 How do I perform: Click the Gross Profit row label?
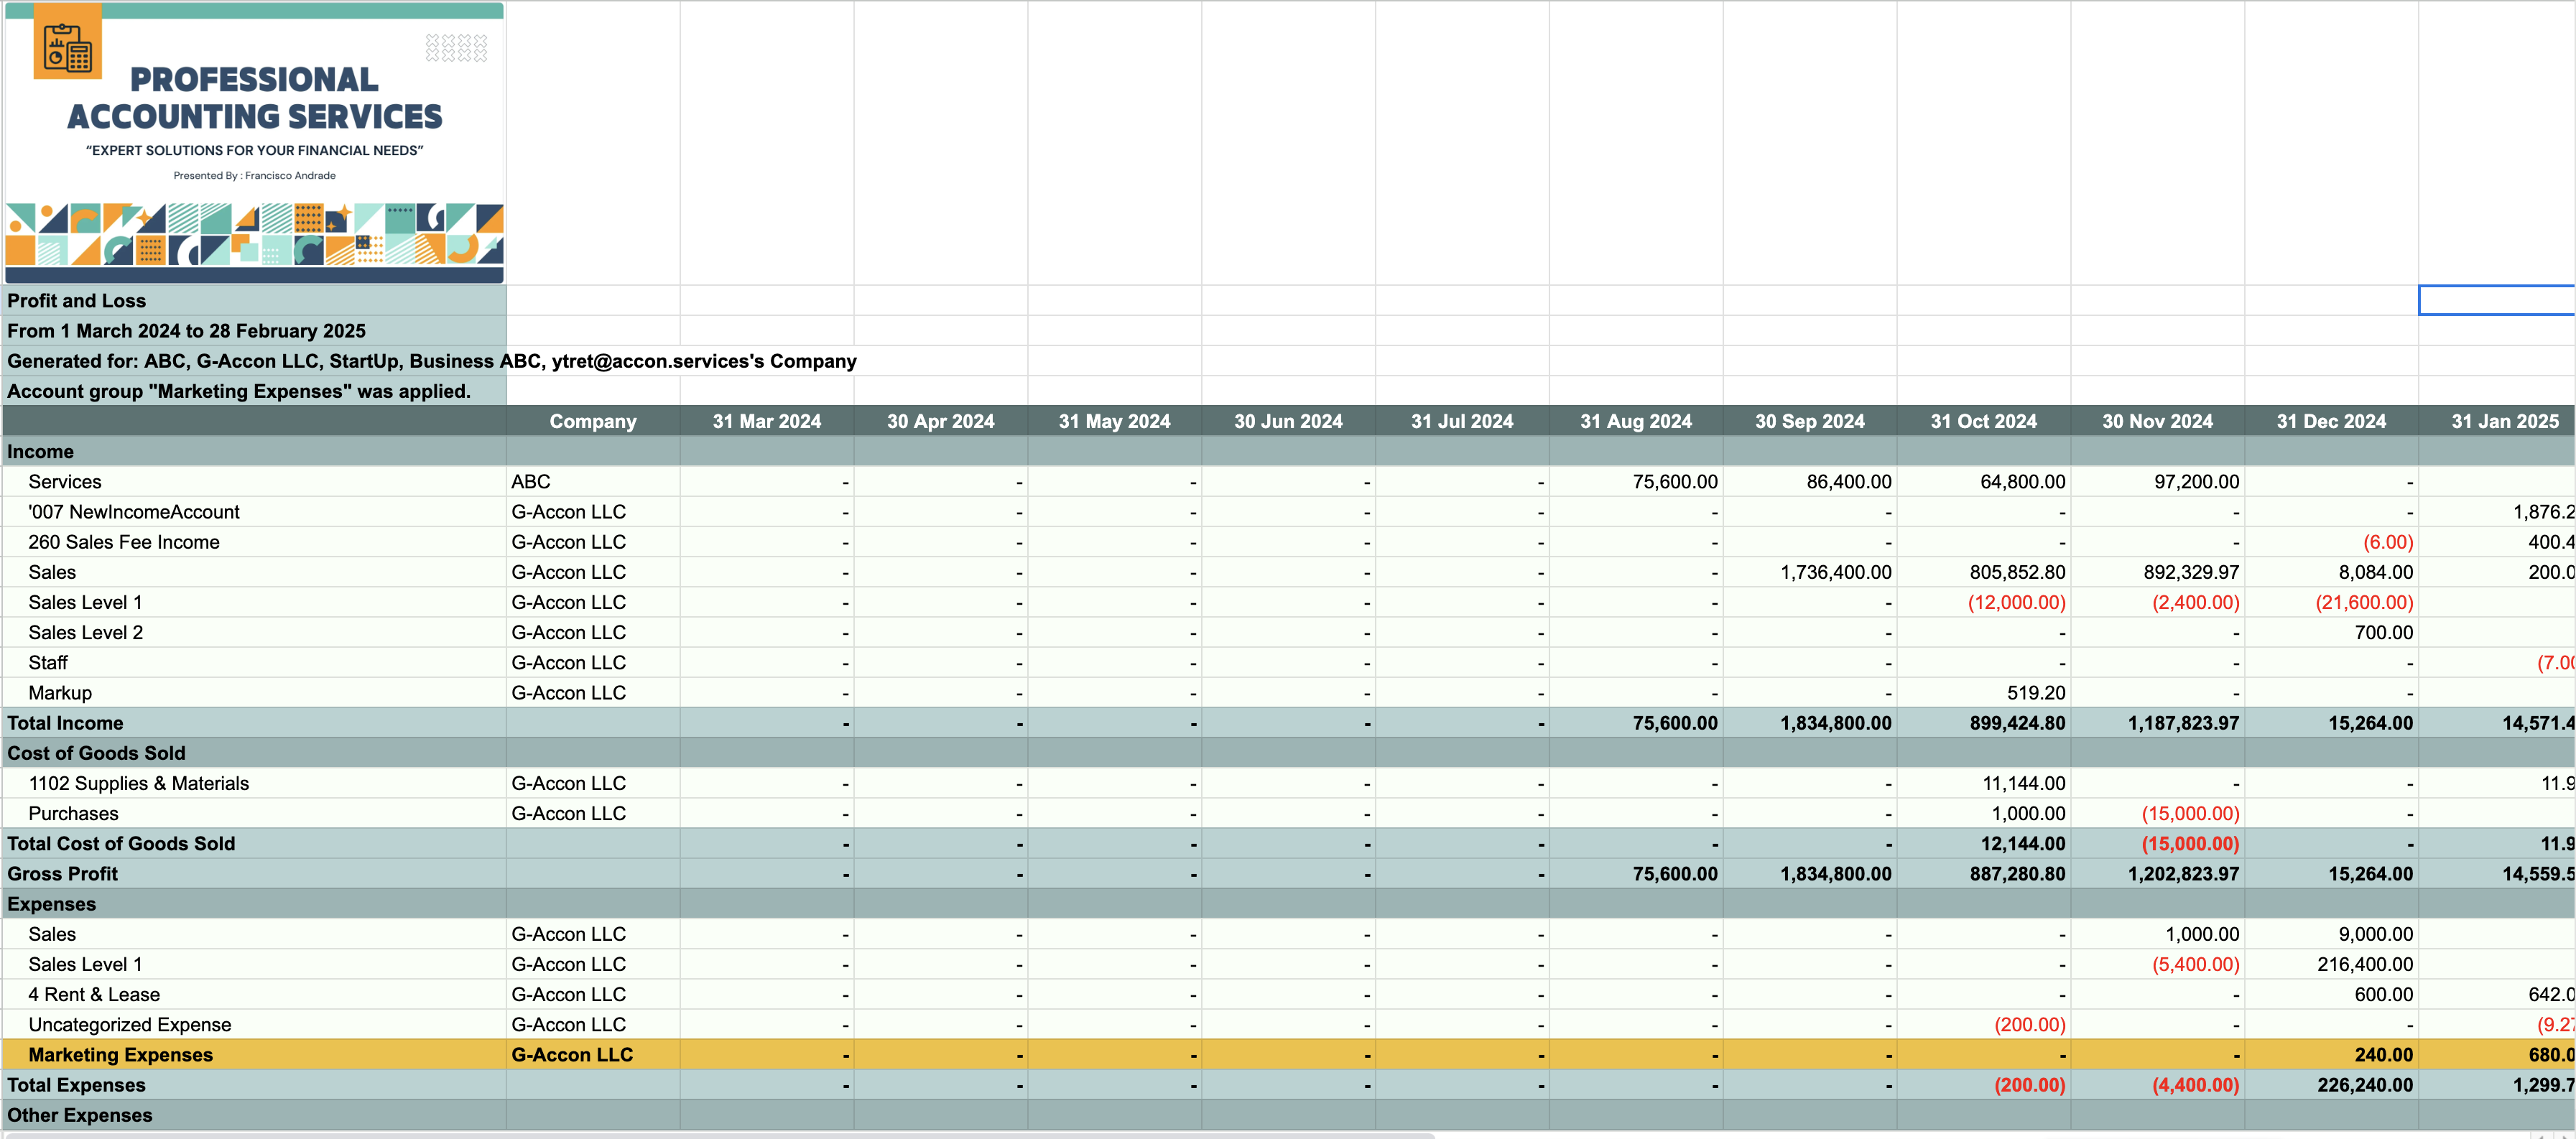63,874
